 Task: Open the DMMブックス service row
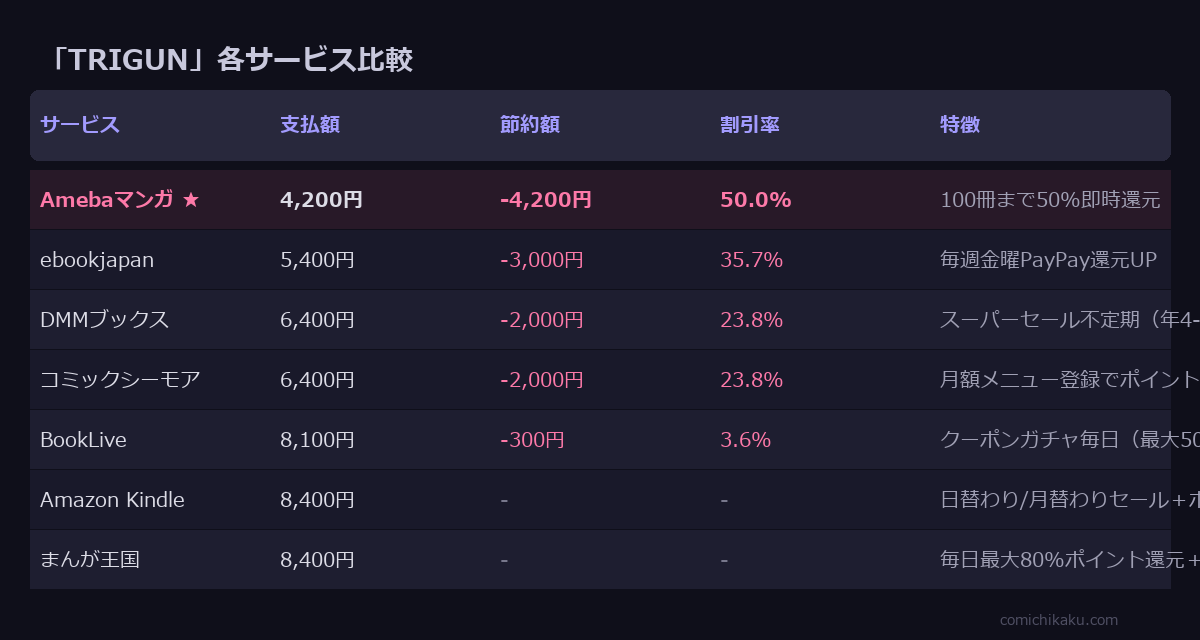pos(104,320)
